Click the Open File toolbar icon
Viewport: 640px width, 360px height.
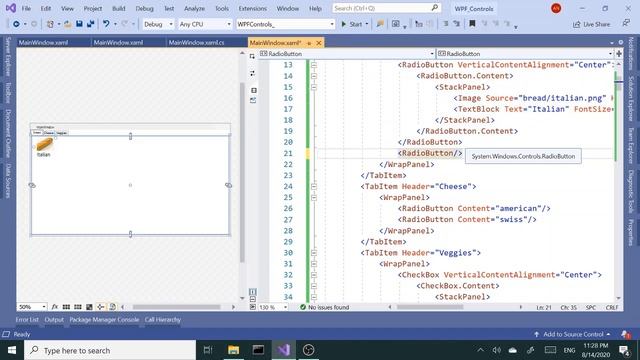coord(68,24)
